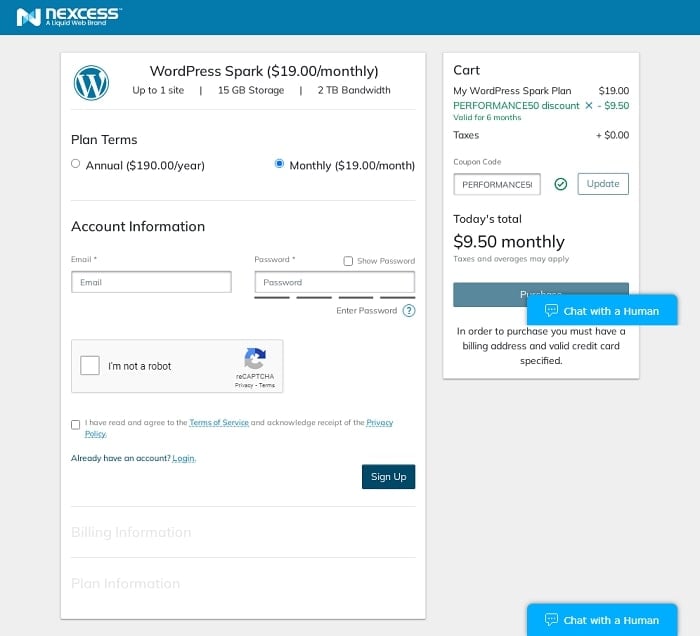Click the 'Valid for 6 months' note
The height and width of the screenshot is (636, 700).
(x=487, y=117)
